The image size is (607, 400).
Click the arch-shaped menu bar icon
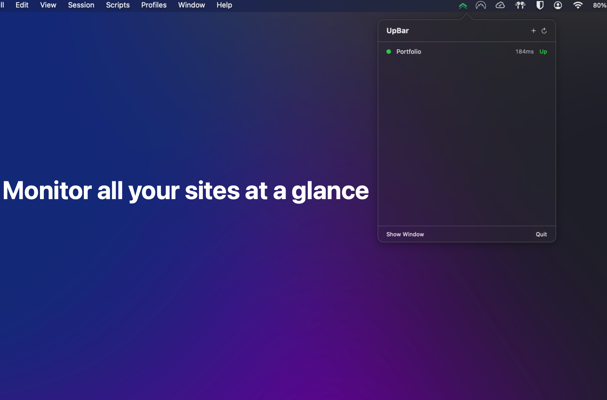(480, 5)
